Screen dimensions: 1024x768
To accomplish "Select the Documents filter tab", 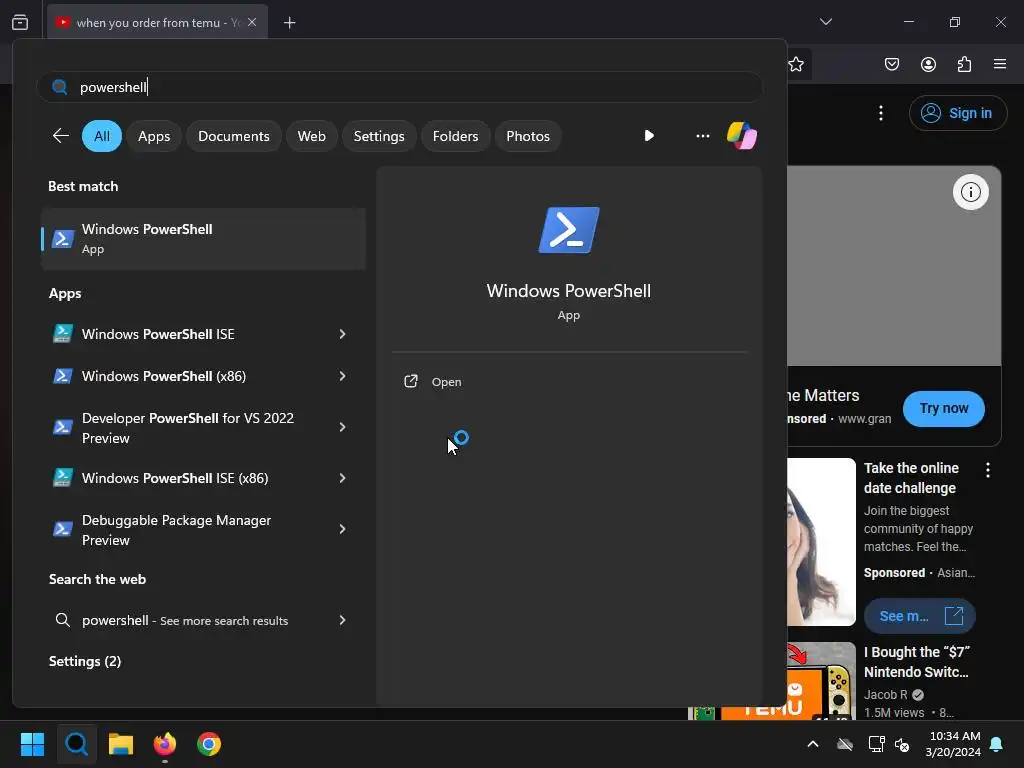I will (234, 136).
